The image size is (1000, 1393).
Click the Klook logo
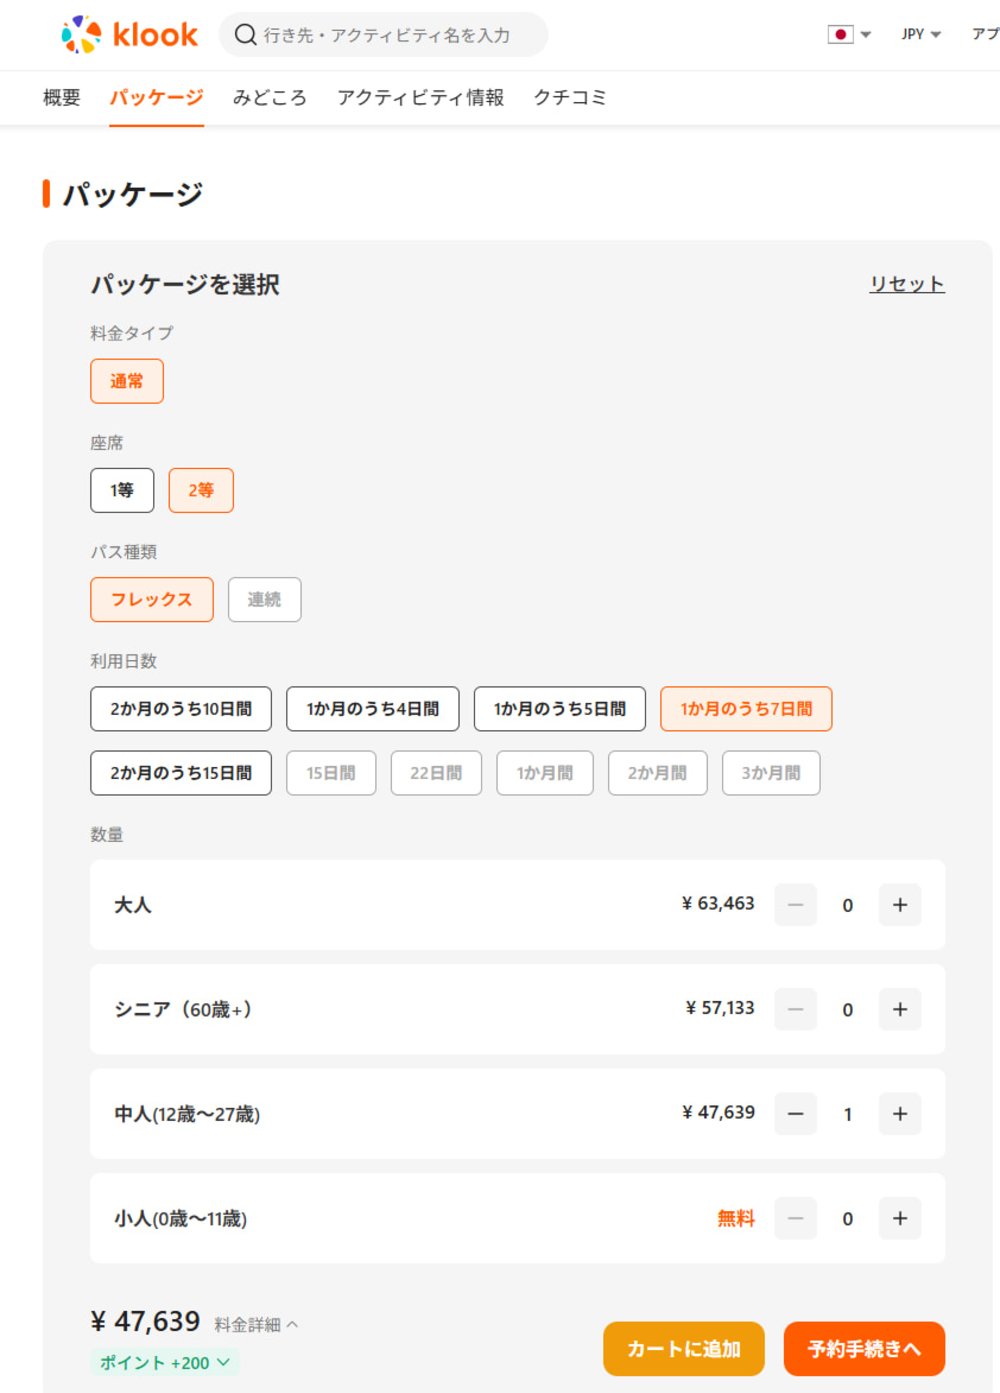pos(131,34)
